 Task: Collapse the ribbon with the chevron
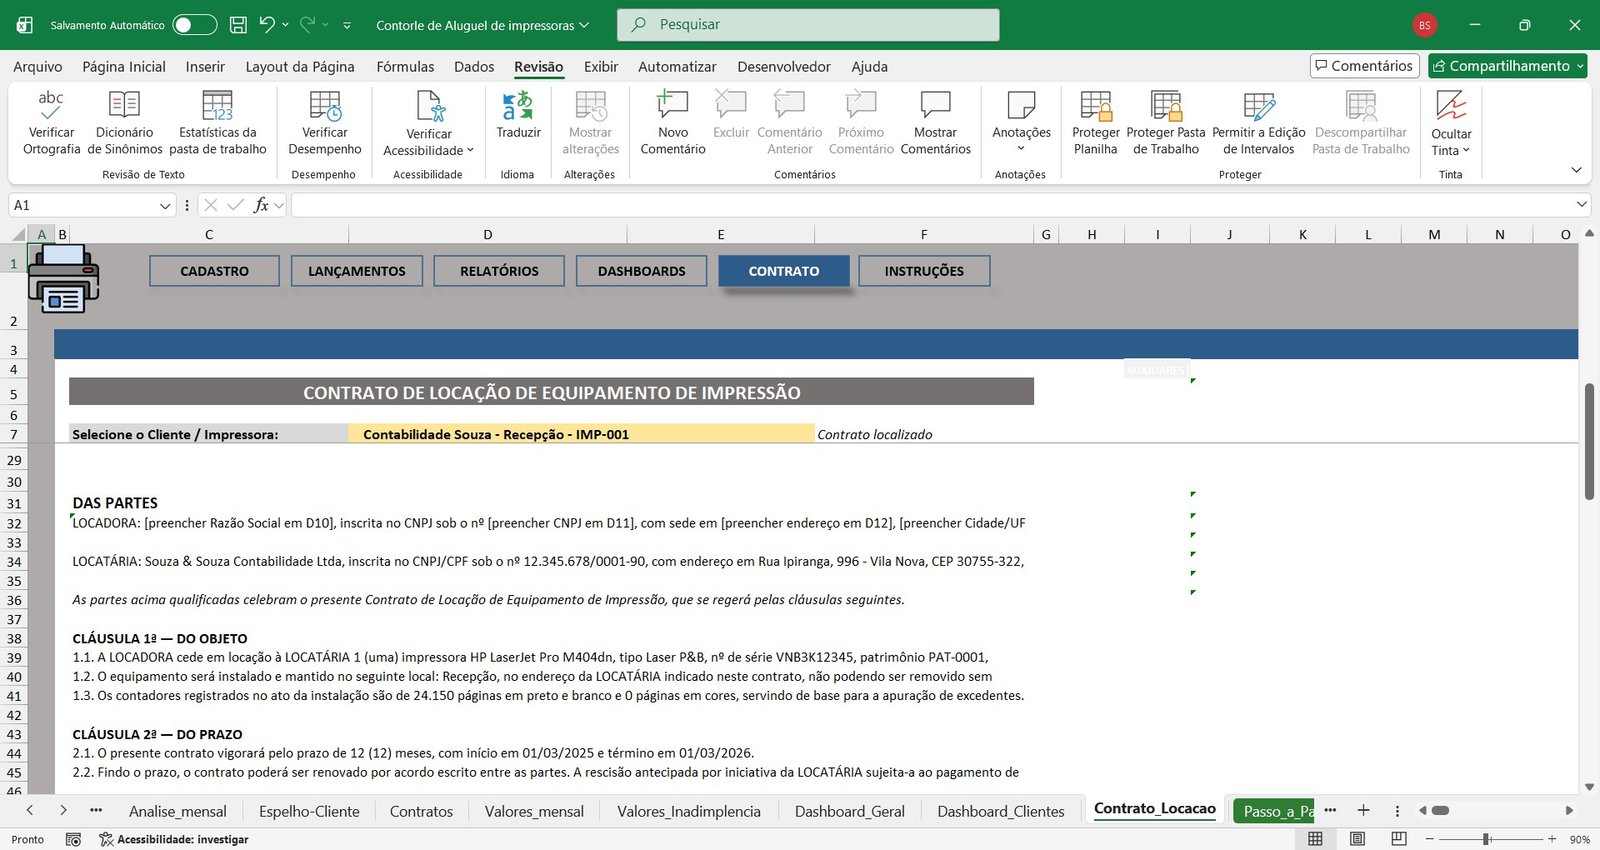click(1577, 170)
